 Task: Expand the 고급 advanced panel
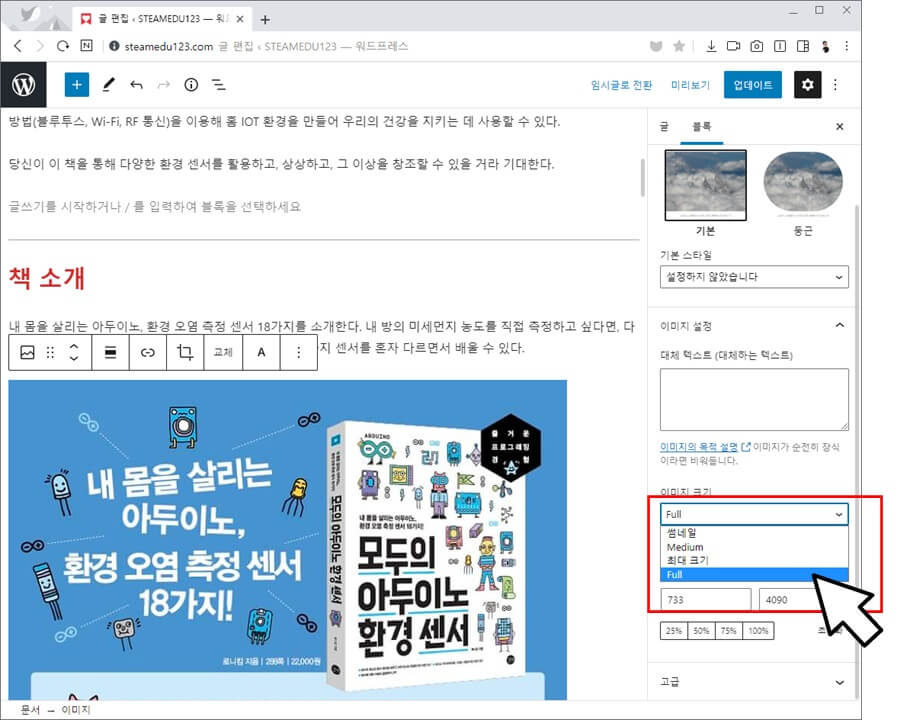753,682
